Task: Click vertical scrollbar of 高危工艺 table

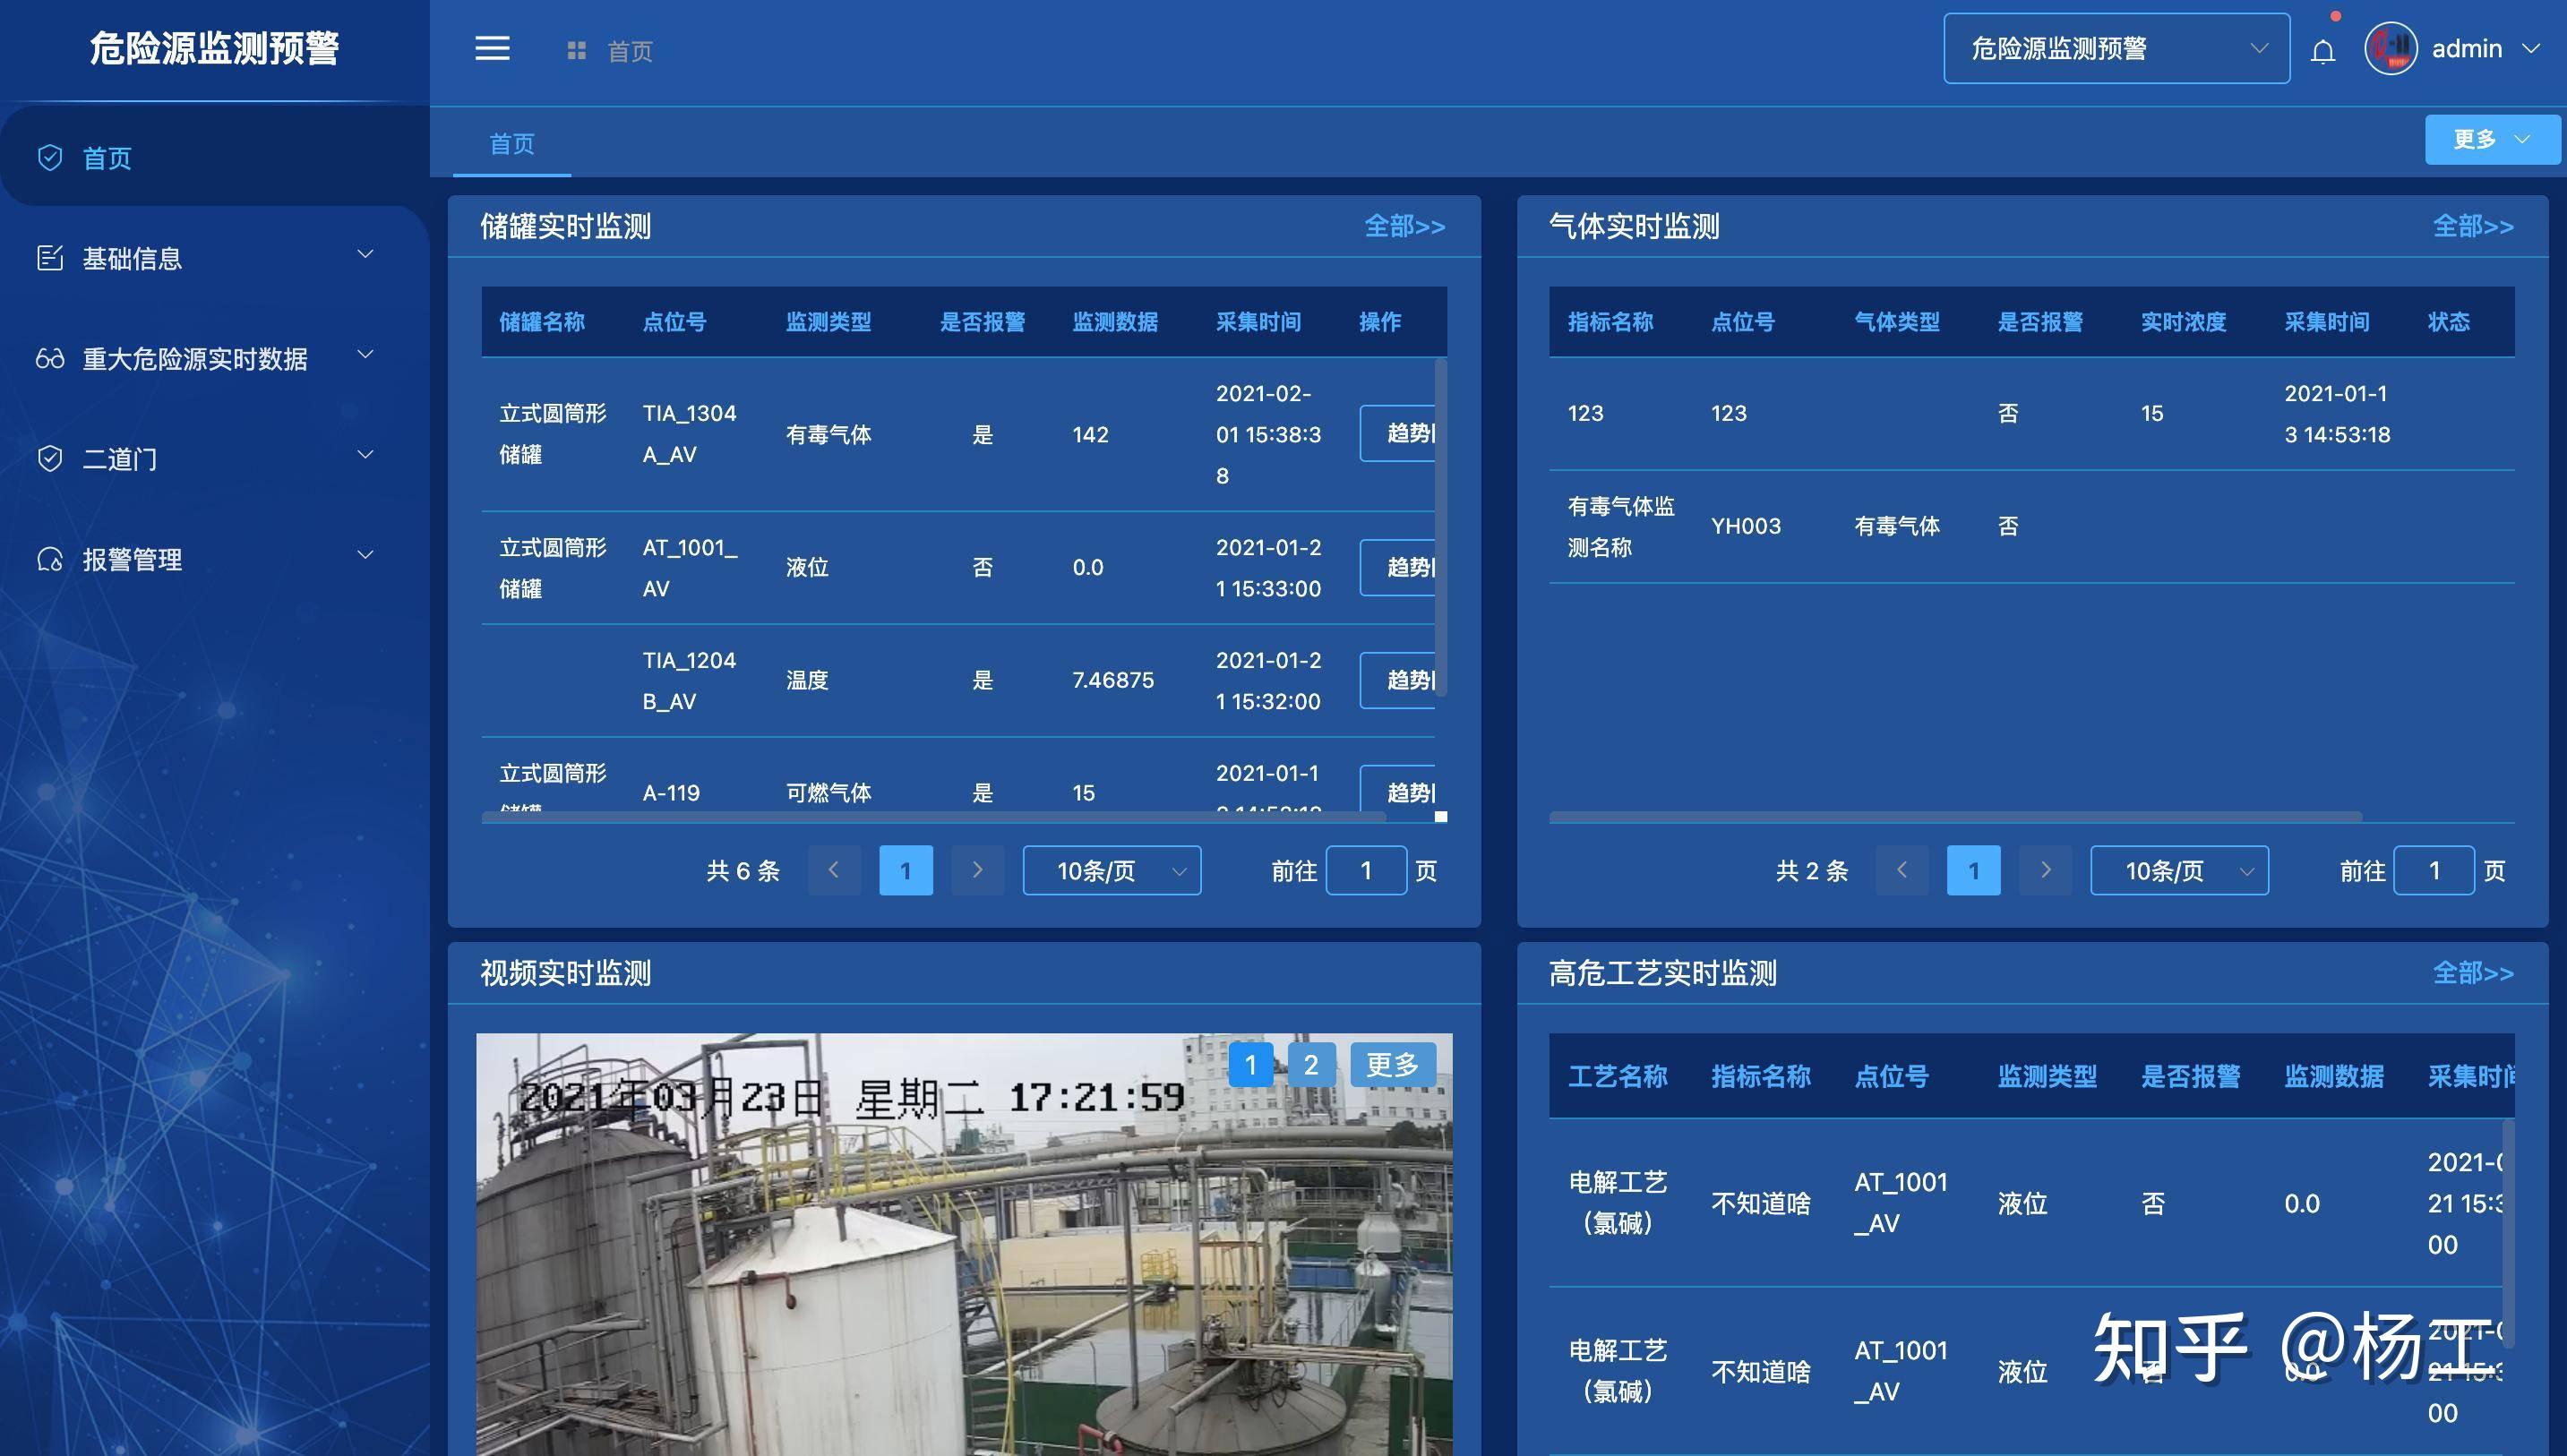Action: [x=2508, y=1234]
